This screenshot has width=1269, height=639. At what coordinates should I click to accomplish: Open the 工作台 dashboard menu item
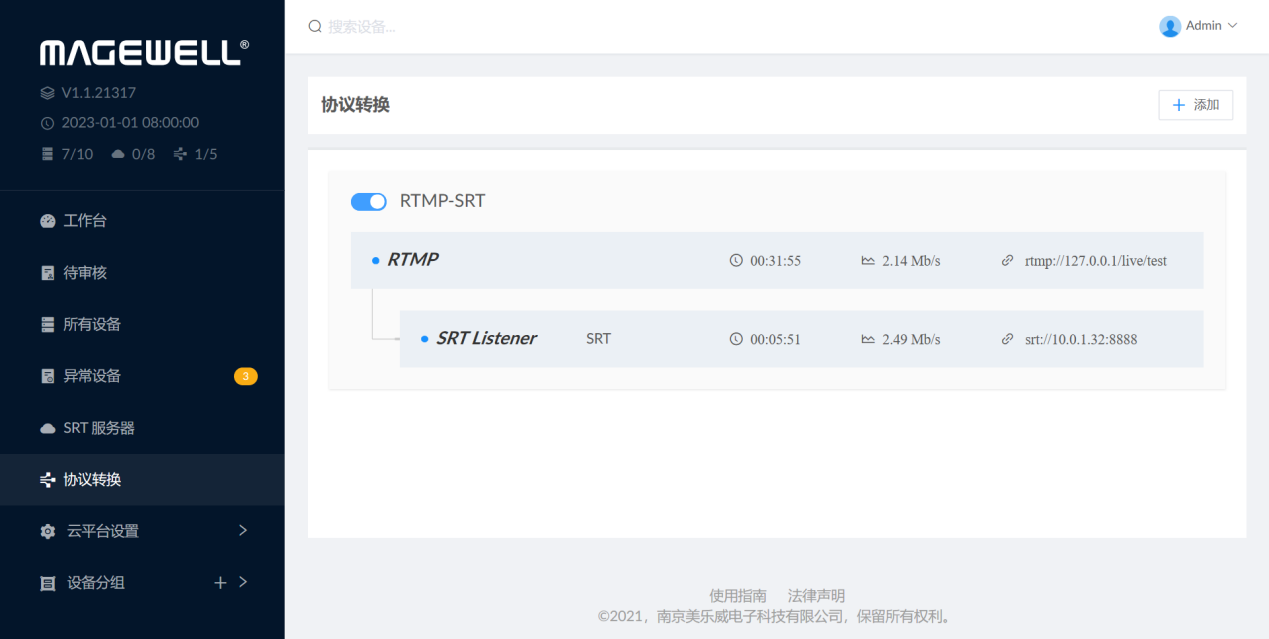point(85,221)
